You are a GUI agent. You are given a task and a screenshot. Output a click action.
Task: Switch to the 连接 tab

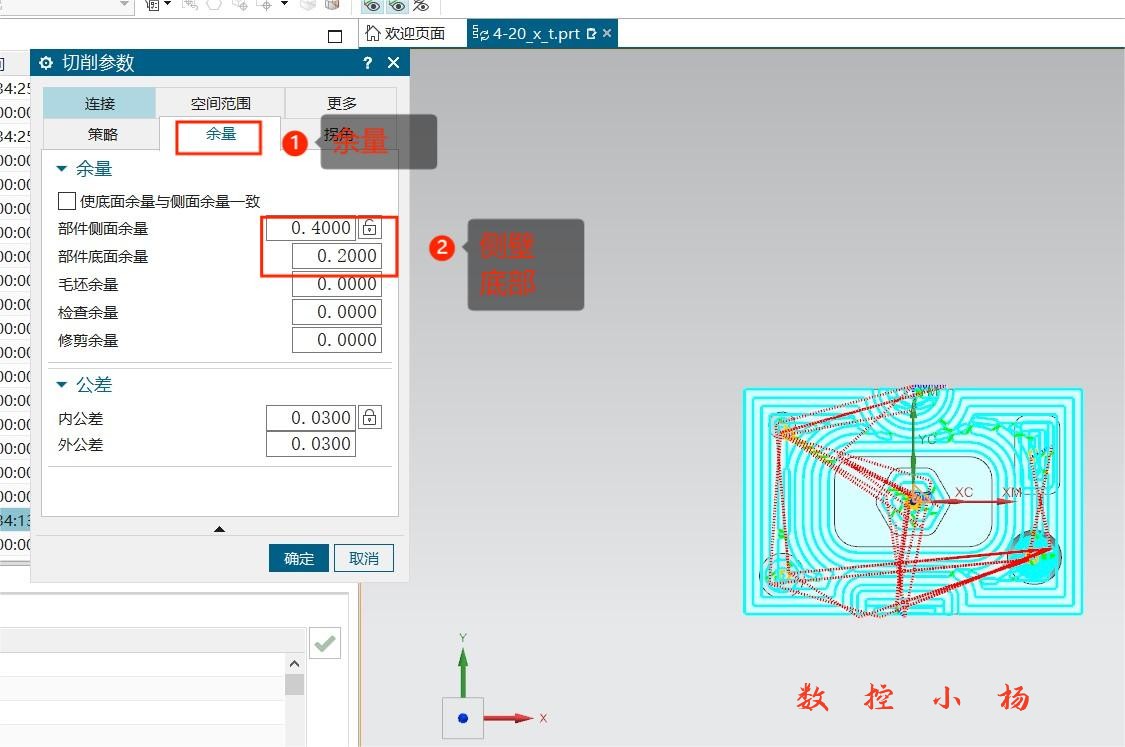pyautogui.click(x=100, y=103)
